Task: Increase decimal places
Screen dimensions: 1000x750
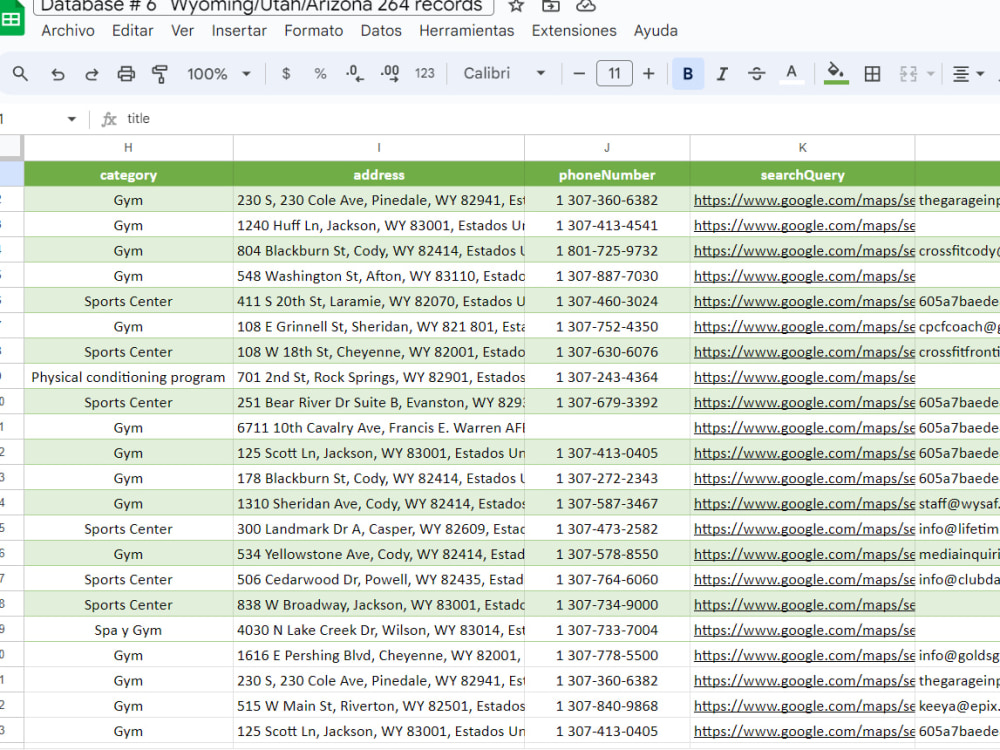Action: point(390,74)
